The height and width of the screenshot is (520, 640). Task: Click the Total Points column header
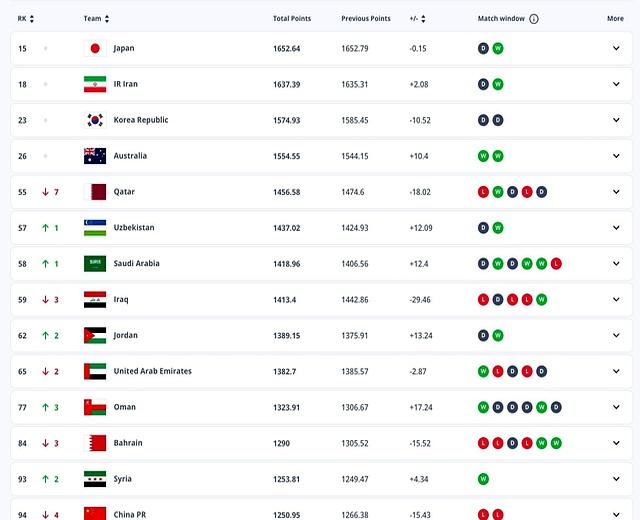coord(292,19)
